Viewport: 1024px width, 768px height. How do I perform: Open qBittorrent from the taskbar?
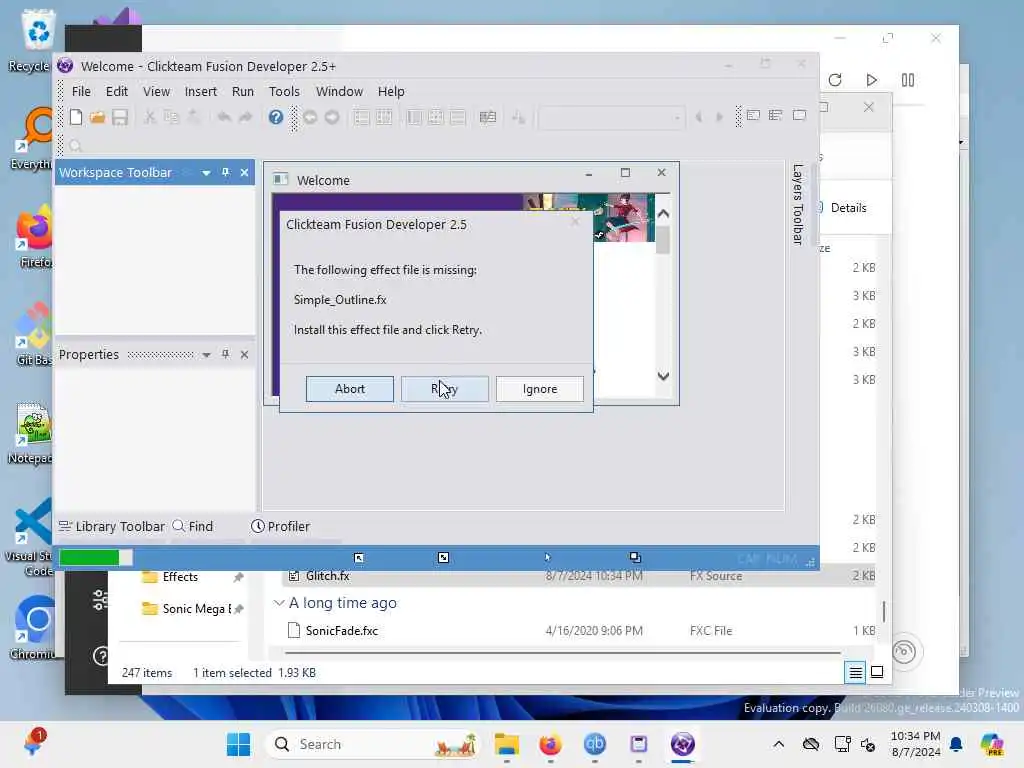(594, 744)
